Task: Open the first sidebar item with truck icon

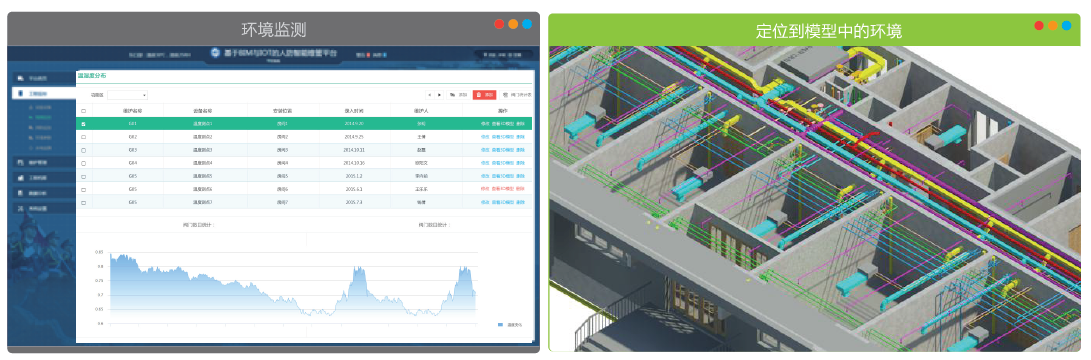Action: (x=45, y=78)
